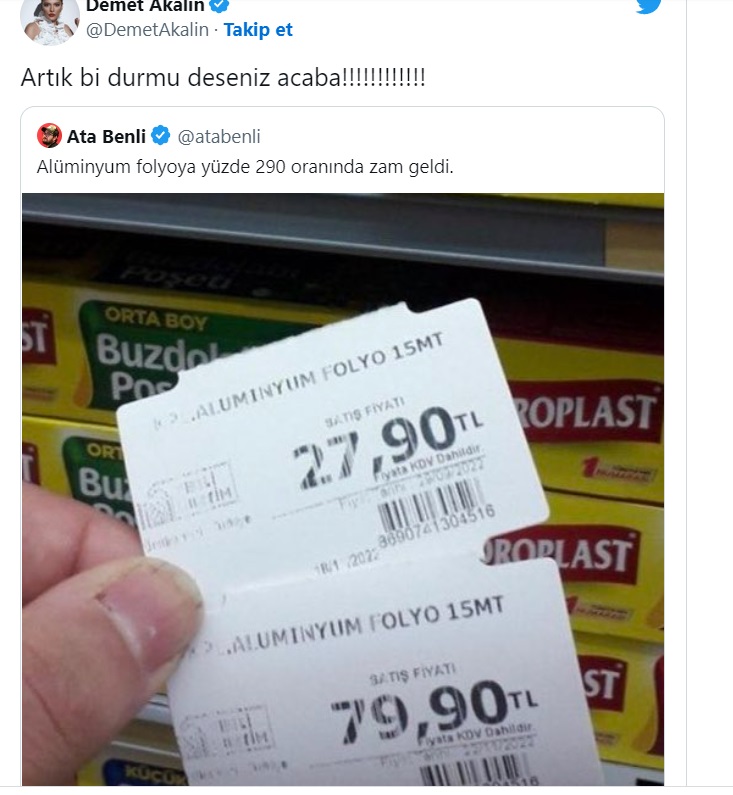Image resolution: width=733 pixels, height=795 pixels.
Task: Open the @DemetAkalin handle link
Action: 148,29
